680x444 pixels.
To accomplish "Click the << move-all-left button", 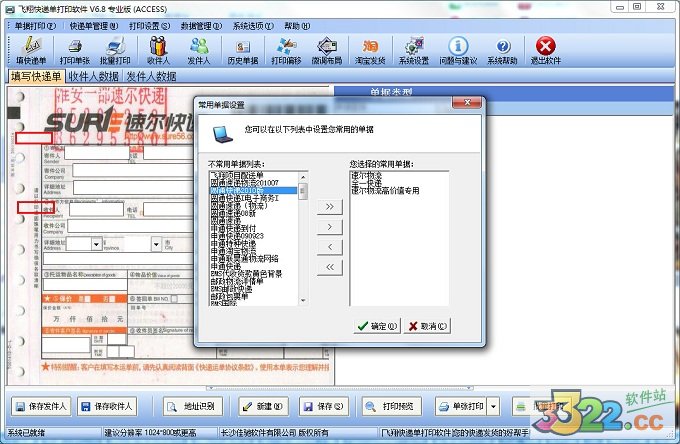I will [x=330, y=267].
